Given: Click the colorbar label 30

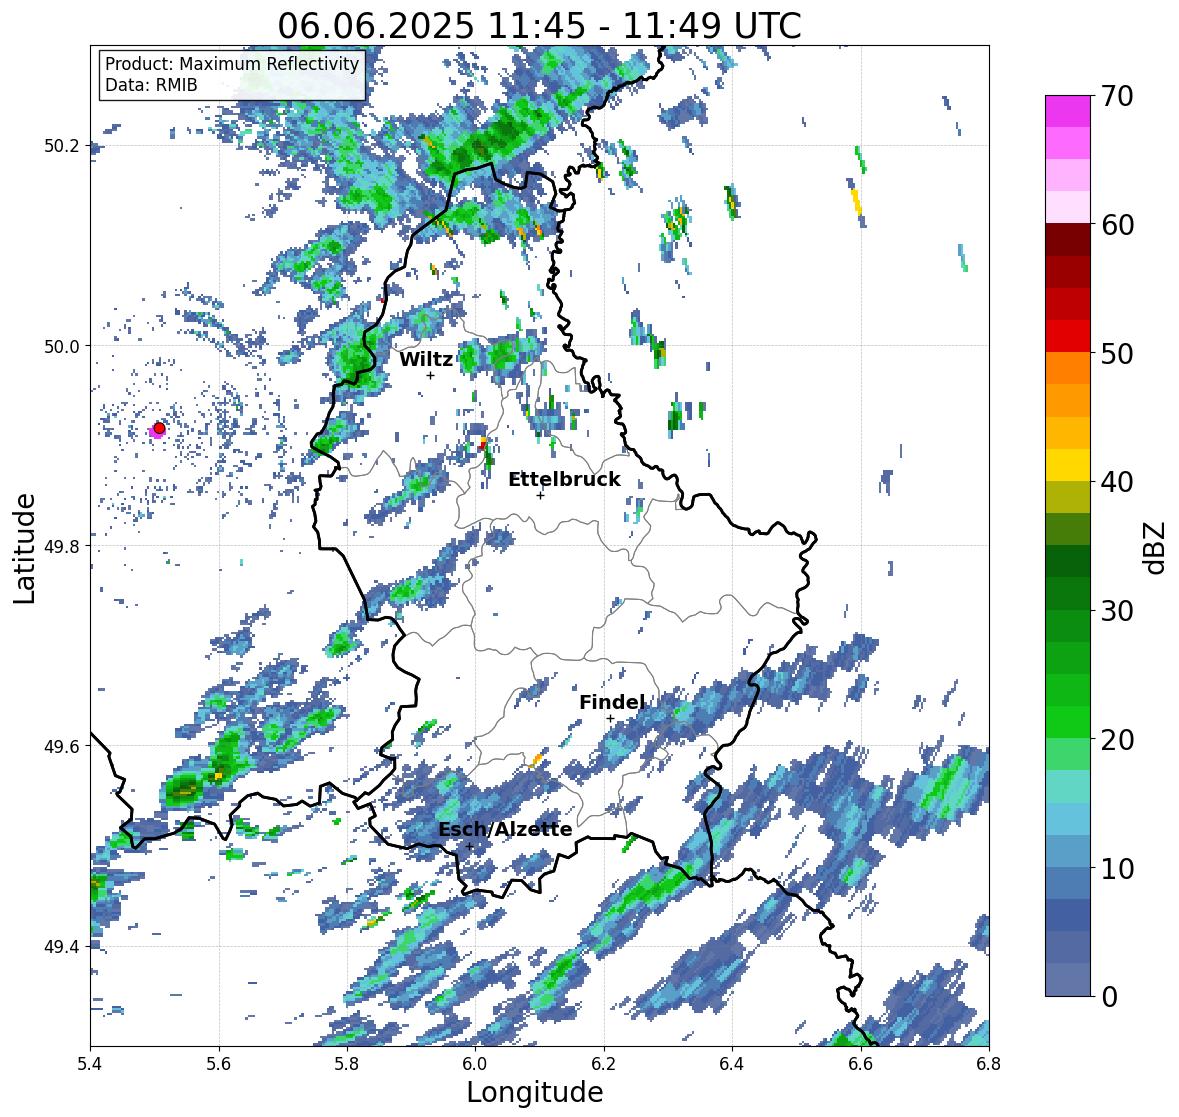Looking at the screenshot, I should pos(1117,610).
